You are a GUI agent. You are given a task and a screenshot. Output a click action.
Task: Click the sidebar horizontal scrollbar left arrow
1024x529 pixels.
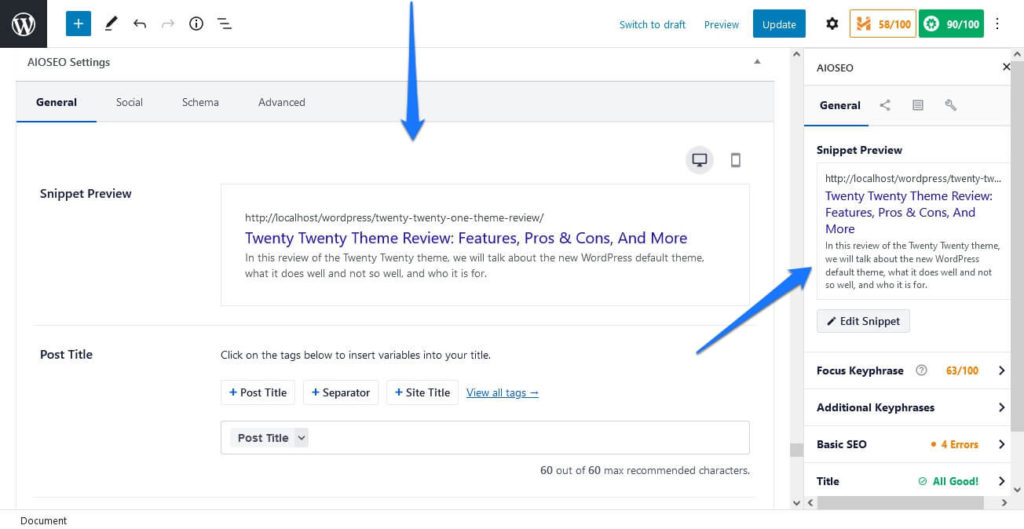pos(810,503)
